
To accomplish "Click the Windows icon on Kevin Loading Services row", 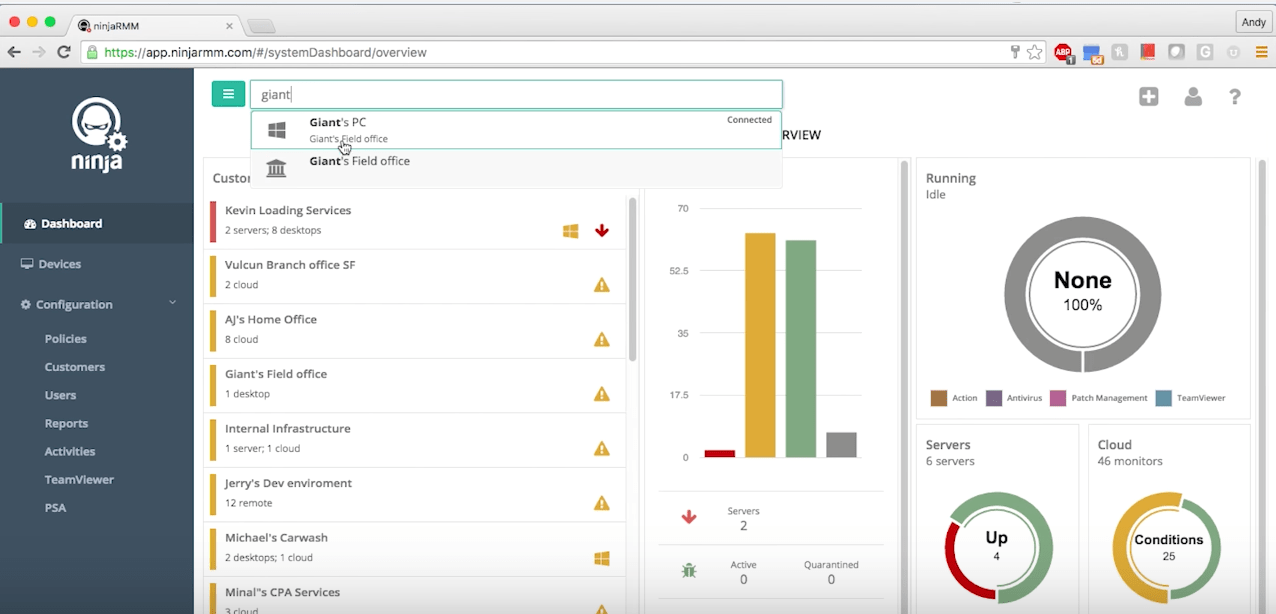I will click(x=570, y=230).
